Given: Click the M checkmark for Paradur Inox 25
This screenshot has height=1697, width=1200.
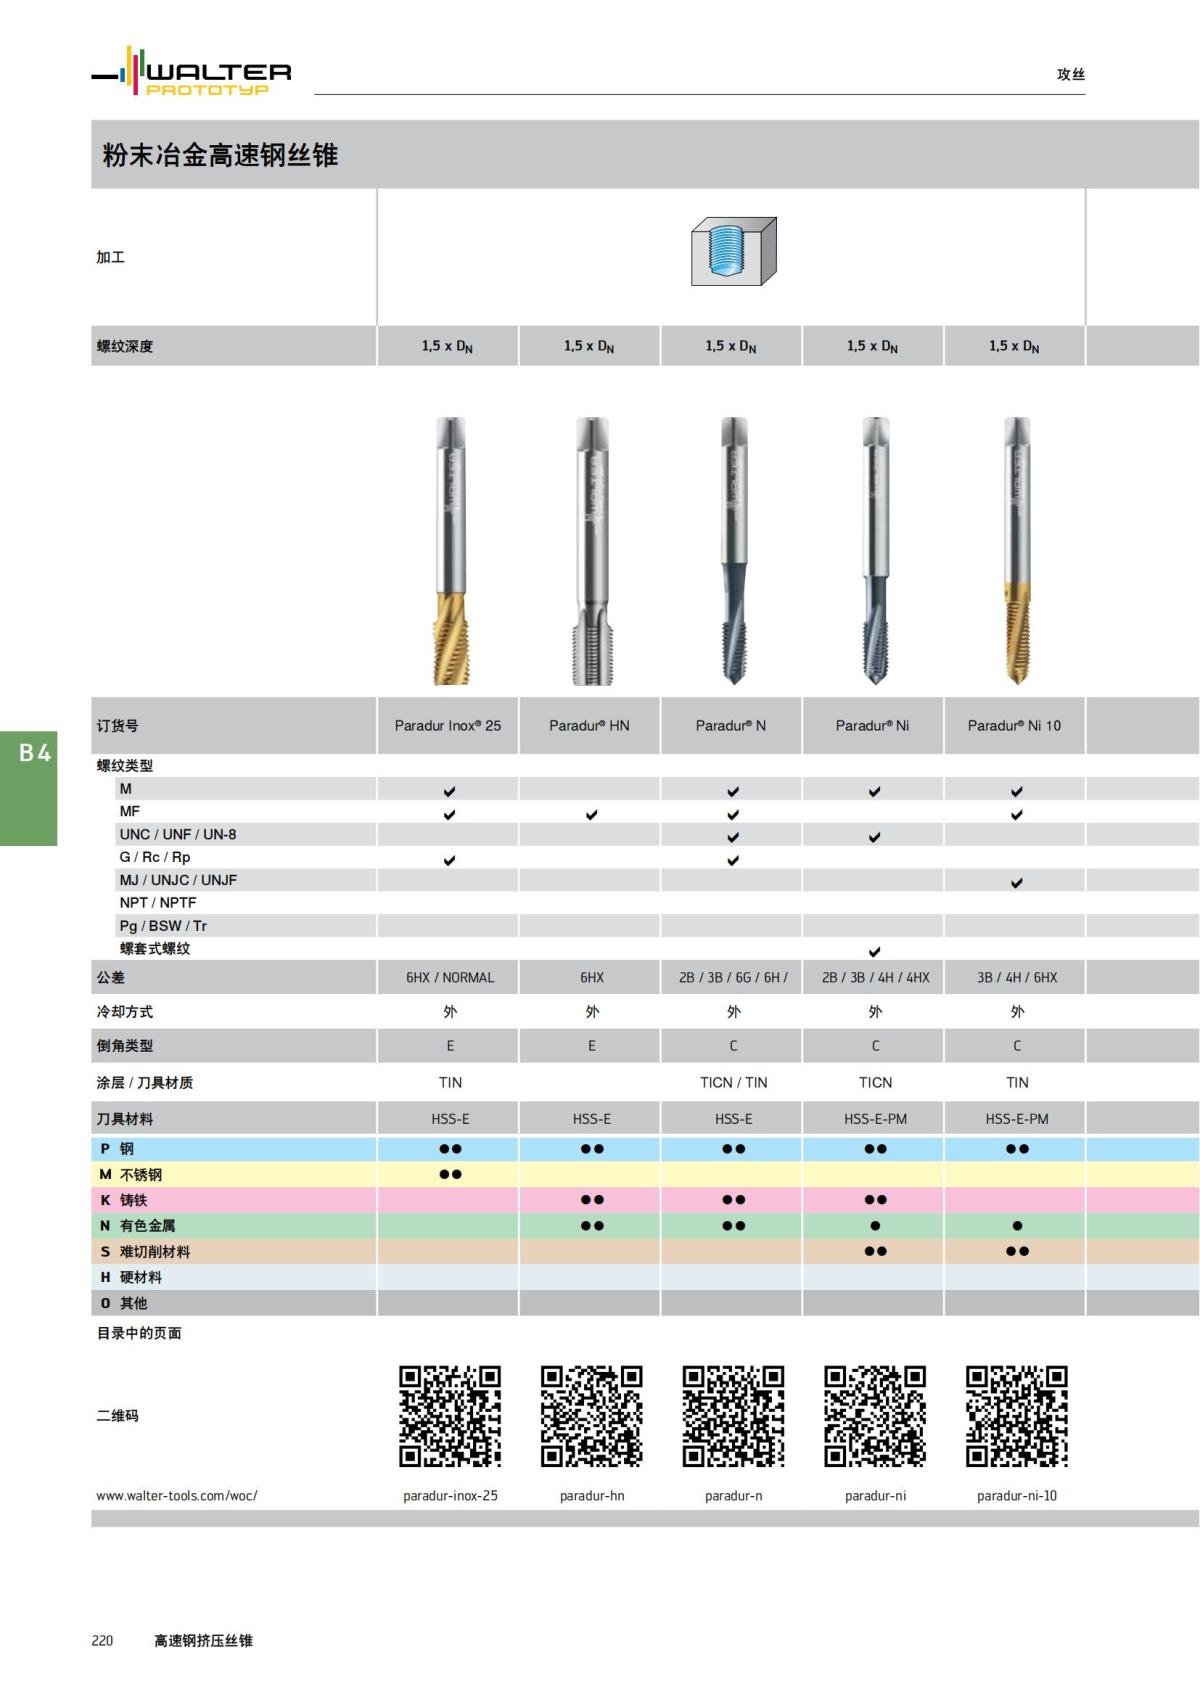Looking at the screenshot, I should 450,791.
